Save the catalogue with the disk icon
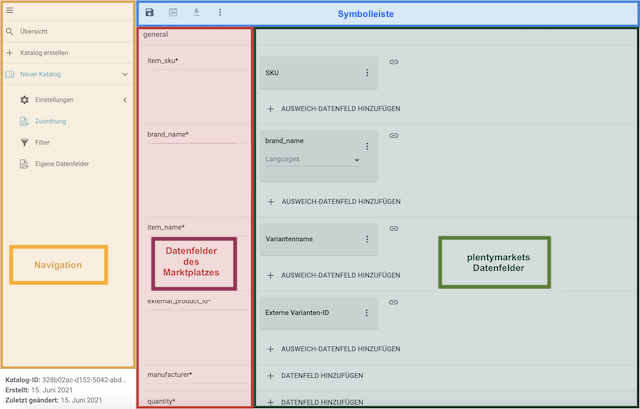Screen dimensions: 640x409 click(149, 12)
